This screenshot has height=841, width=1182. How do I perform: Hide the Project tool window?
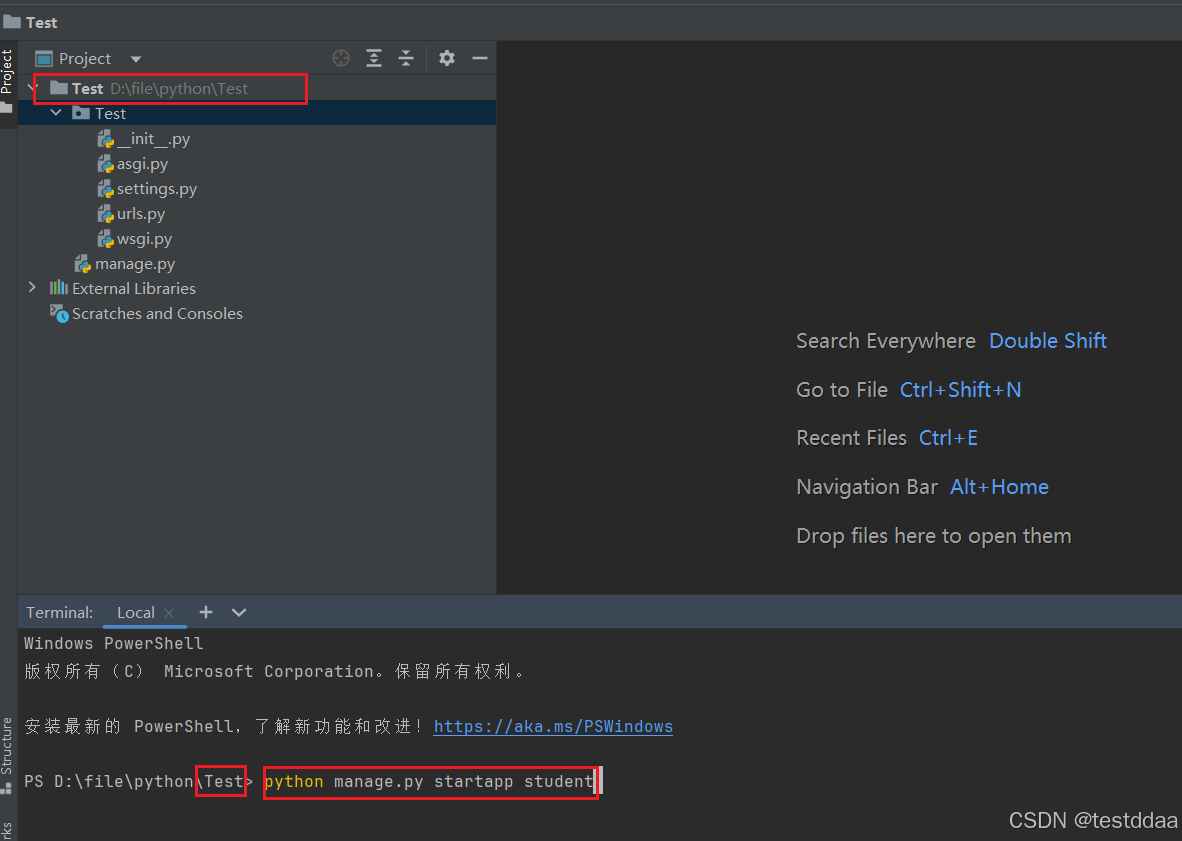[479, 58]
